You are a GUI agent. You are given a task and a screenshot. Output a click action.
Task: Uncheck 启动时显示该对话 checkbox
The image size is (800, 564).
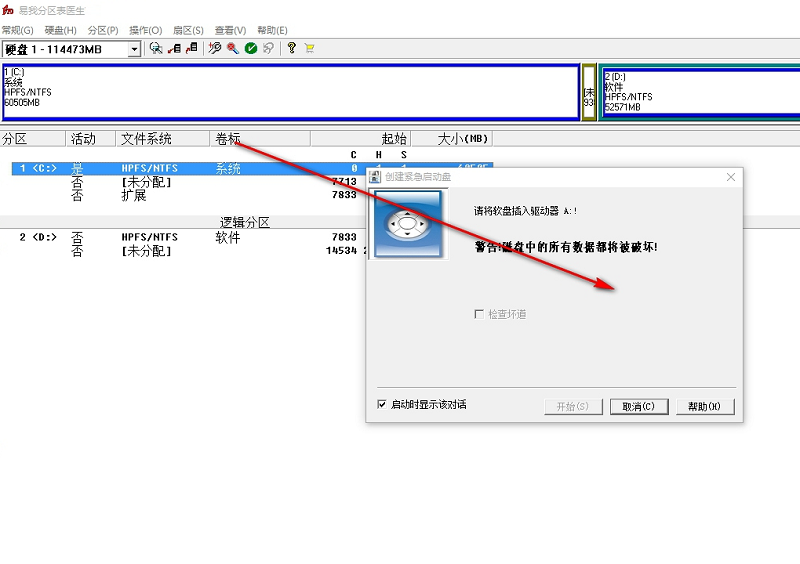click(x=382, y=404)
